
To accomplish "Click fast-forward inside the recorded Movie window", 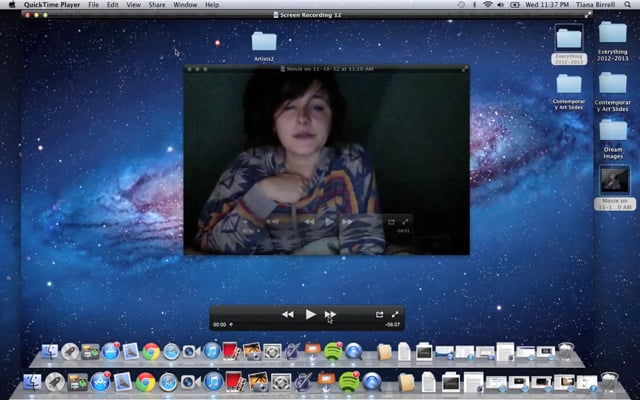I will tap(347, 222).
